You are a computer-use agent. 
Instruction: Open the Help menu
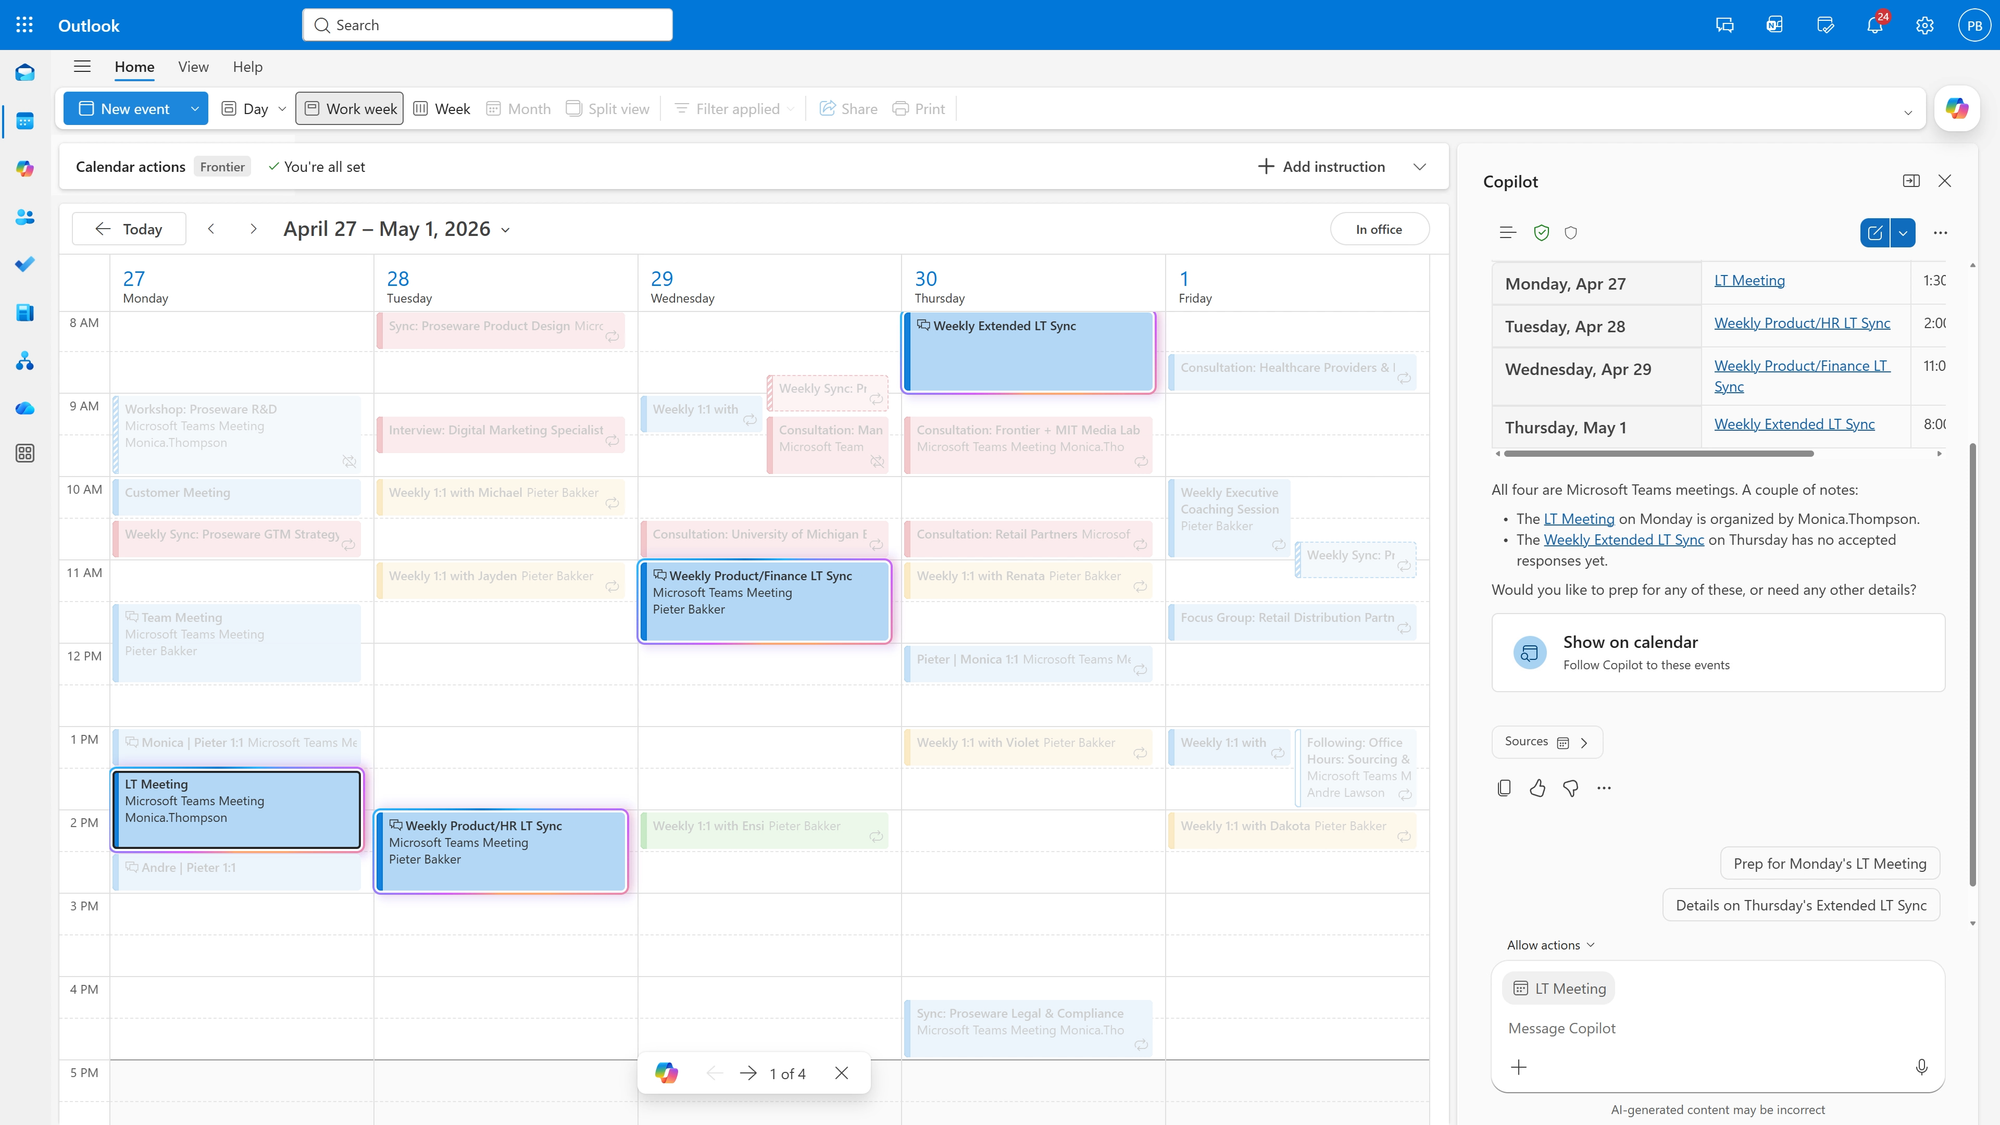(247, 67)
